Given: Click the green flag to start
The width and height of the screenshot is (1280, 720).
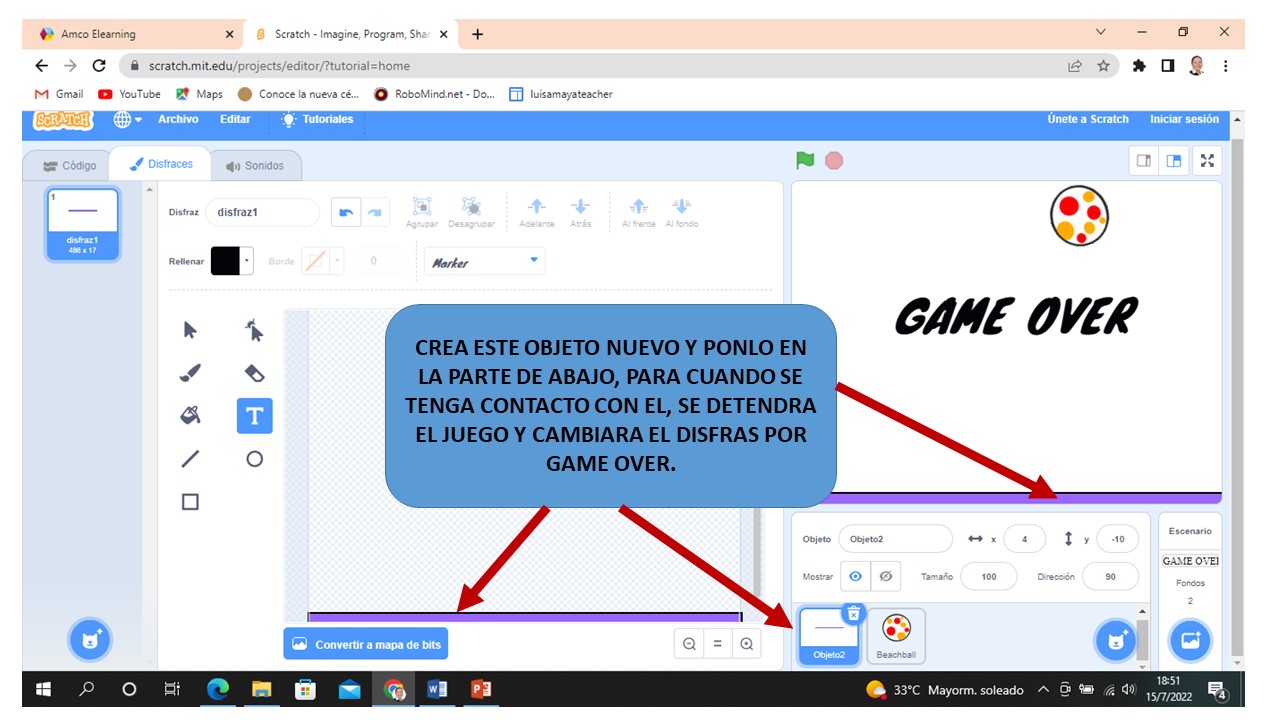Looking at the screenshot, I should pos(805,160).
